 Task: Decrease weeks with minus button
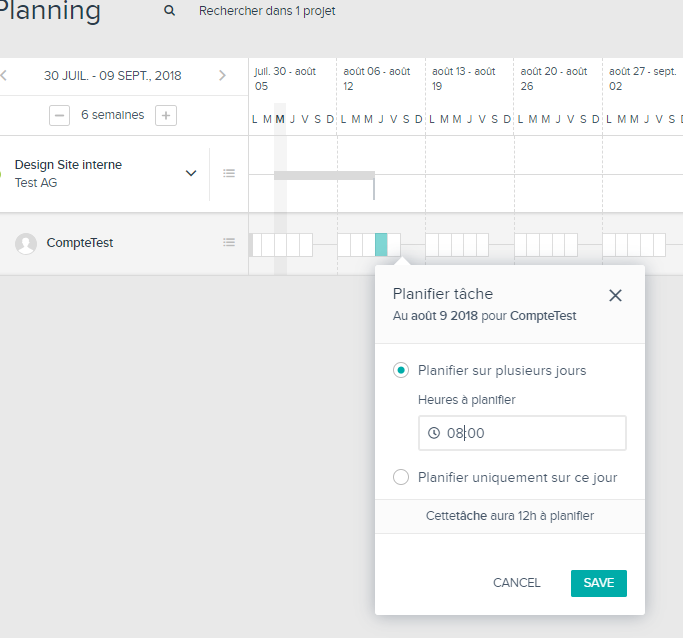[x=59, y=115]
